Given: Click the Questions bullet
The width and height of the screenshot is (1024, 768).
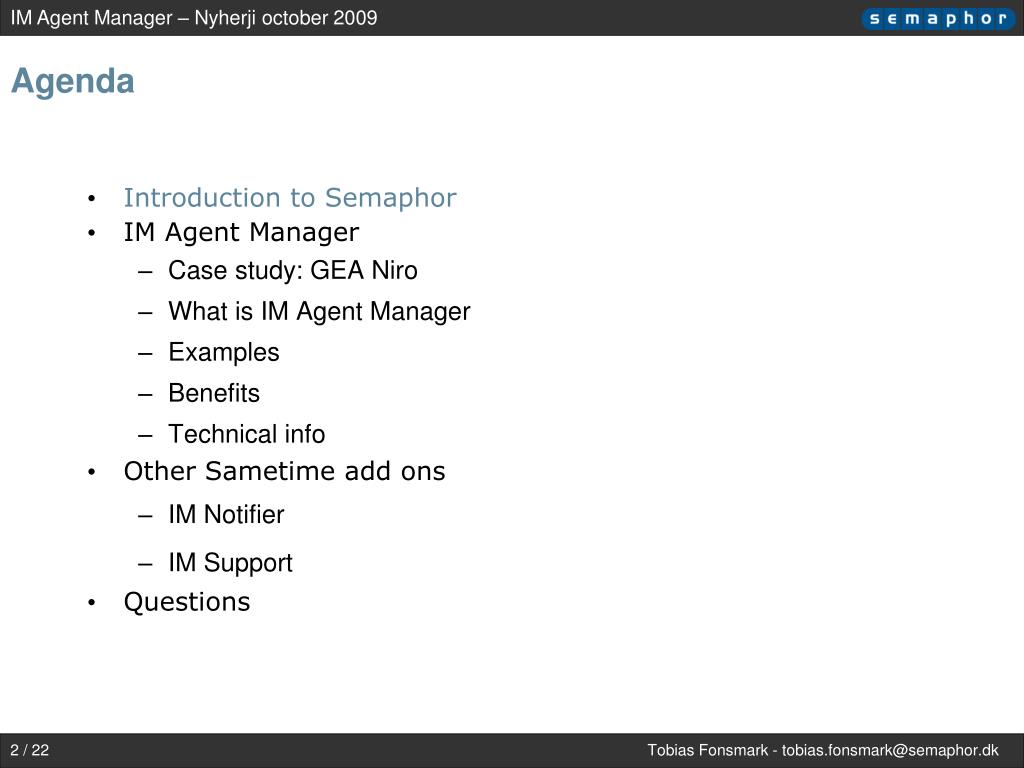Looking at the screenshot, I should pyautogui.click(x=187, y=602).
